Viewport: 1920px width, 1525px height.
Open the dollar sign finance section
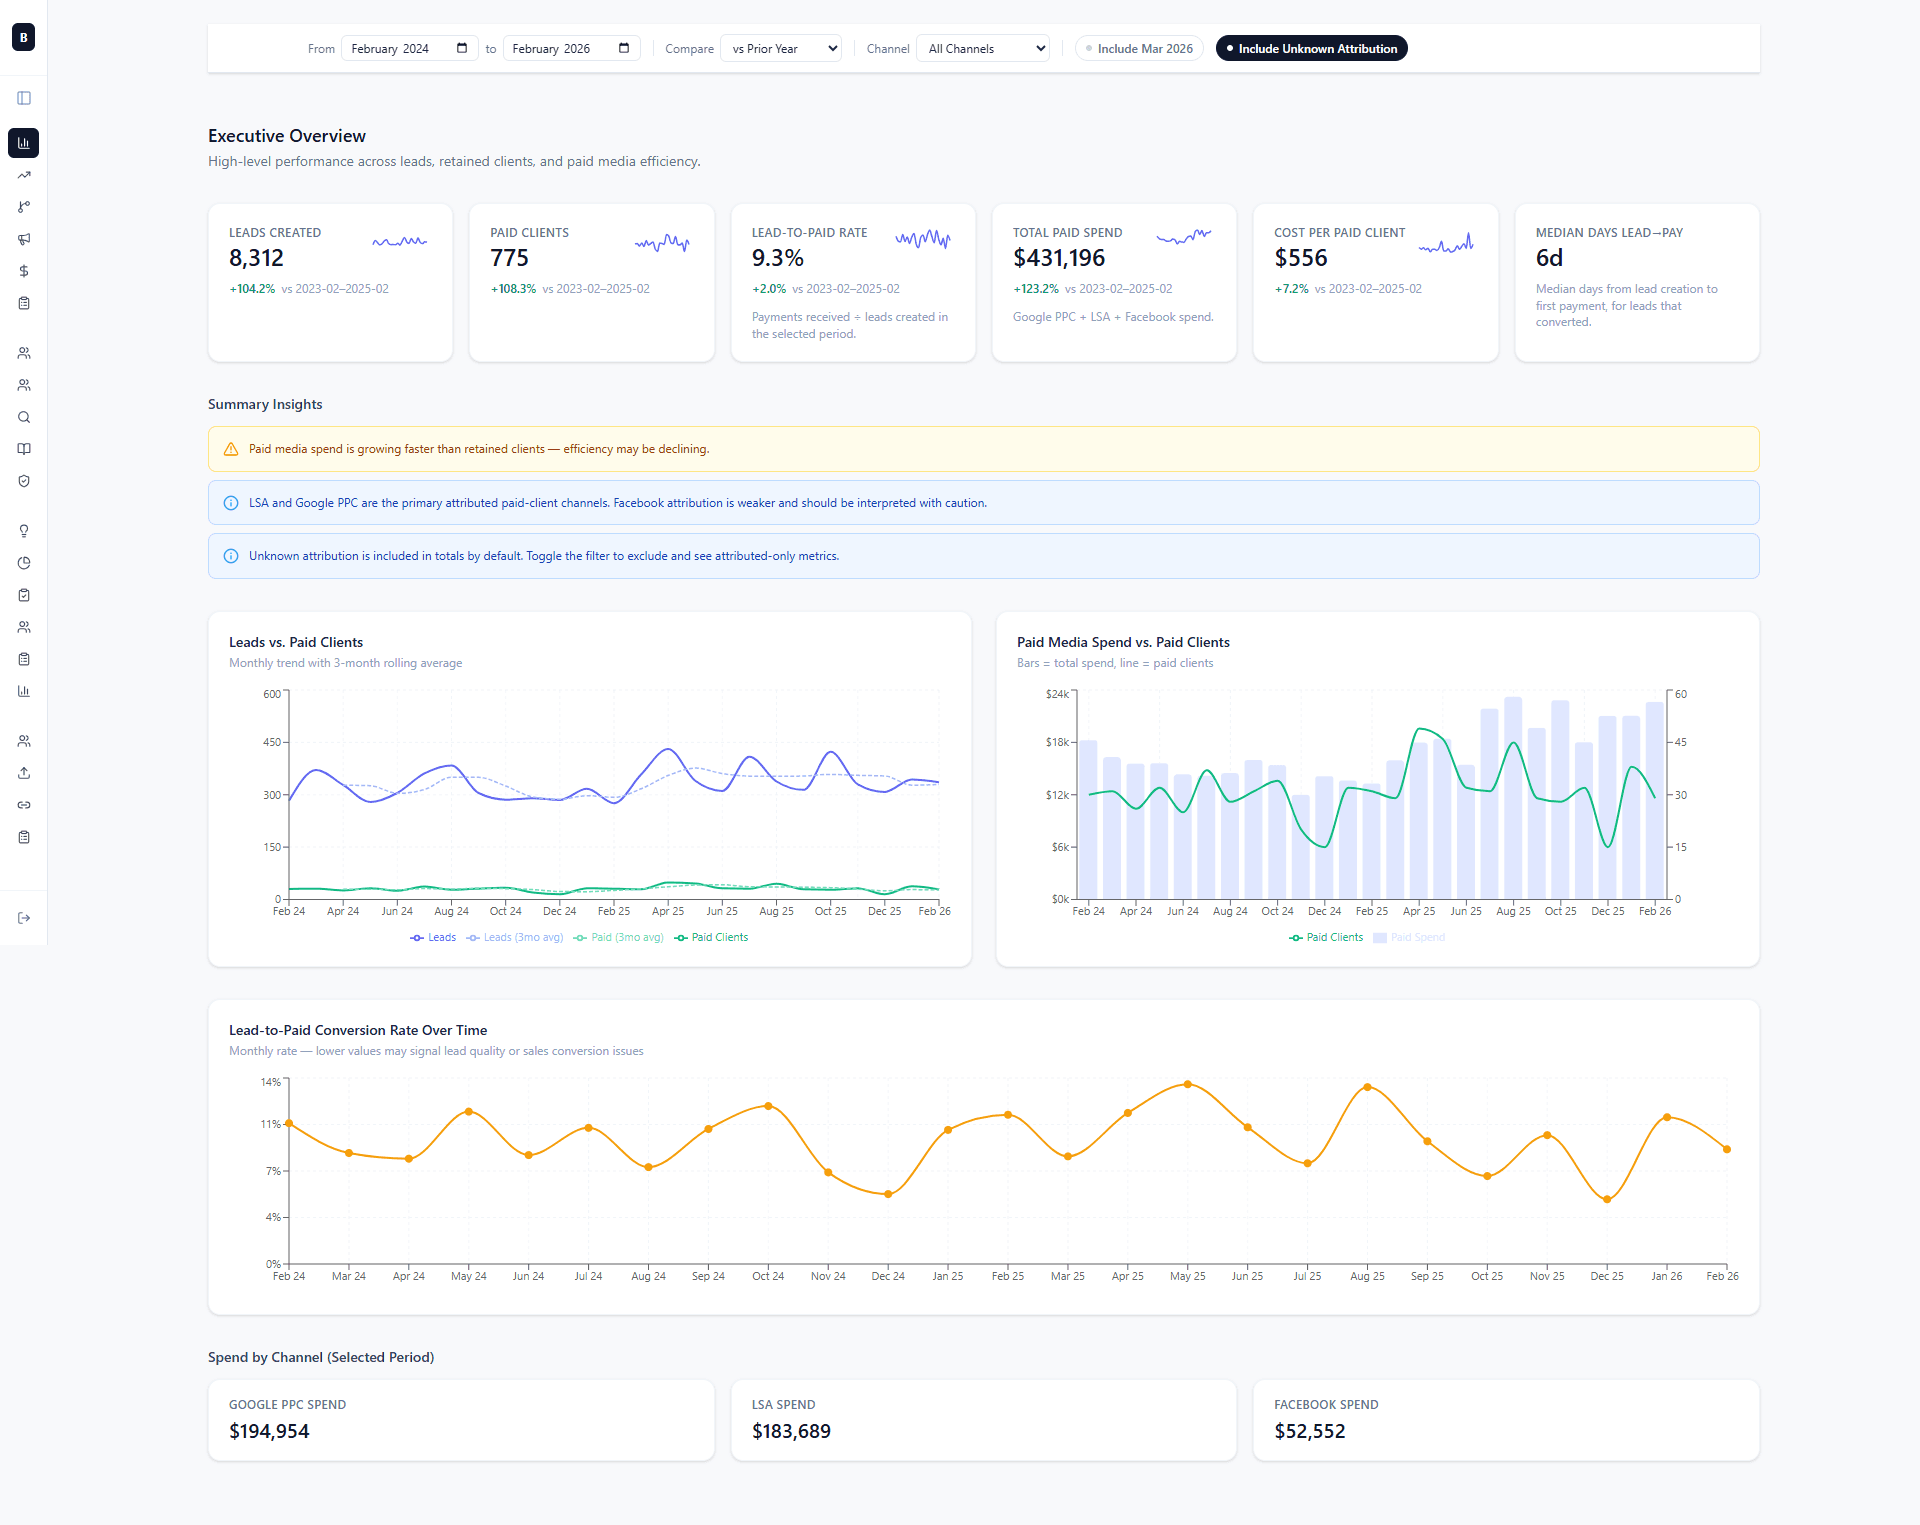click(24, 271)
